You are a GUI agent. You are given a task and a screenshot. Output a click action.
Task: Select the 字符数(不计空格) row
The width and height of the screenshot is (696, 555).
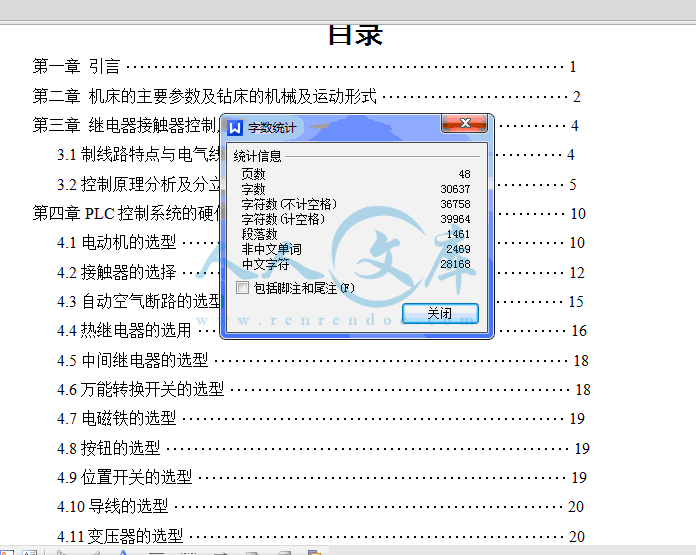[356, 204]
